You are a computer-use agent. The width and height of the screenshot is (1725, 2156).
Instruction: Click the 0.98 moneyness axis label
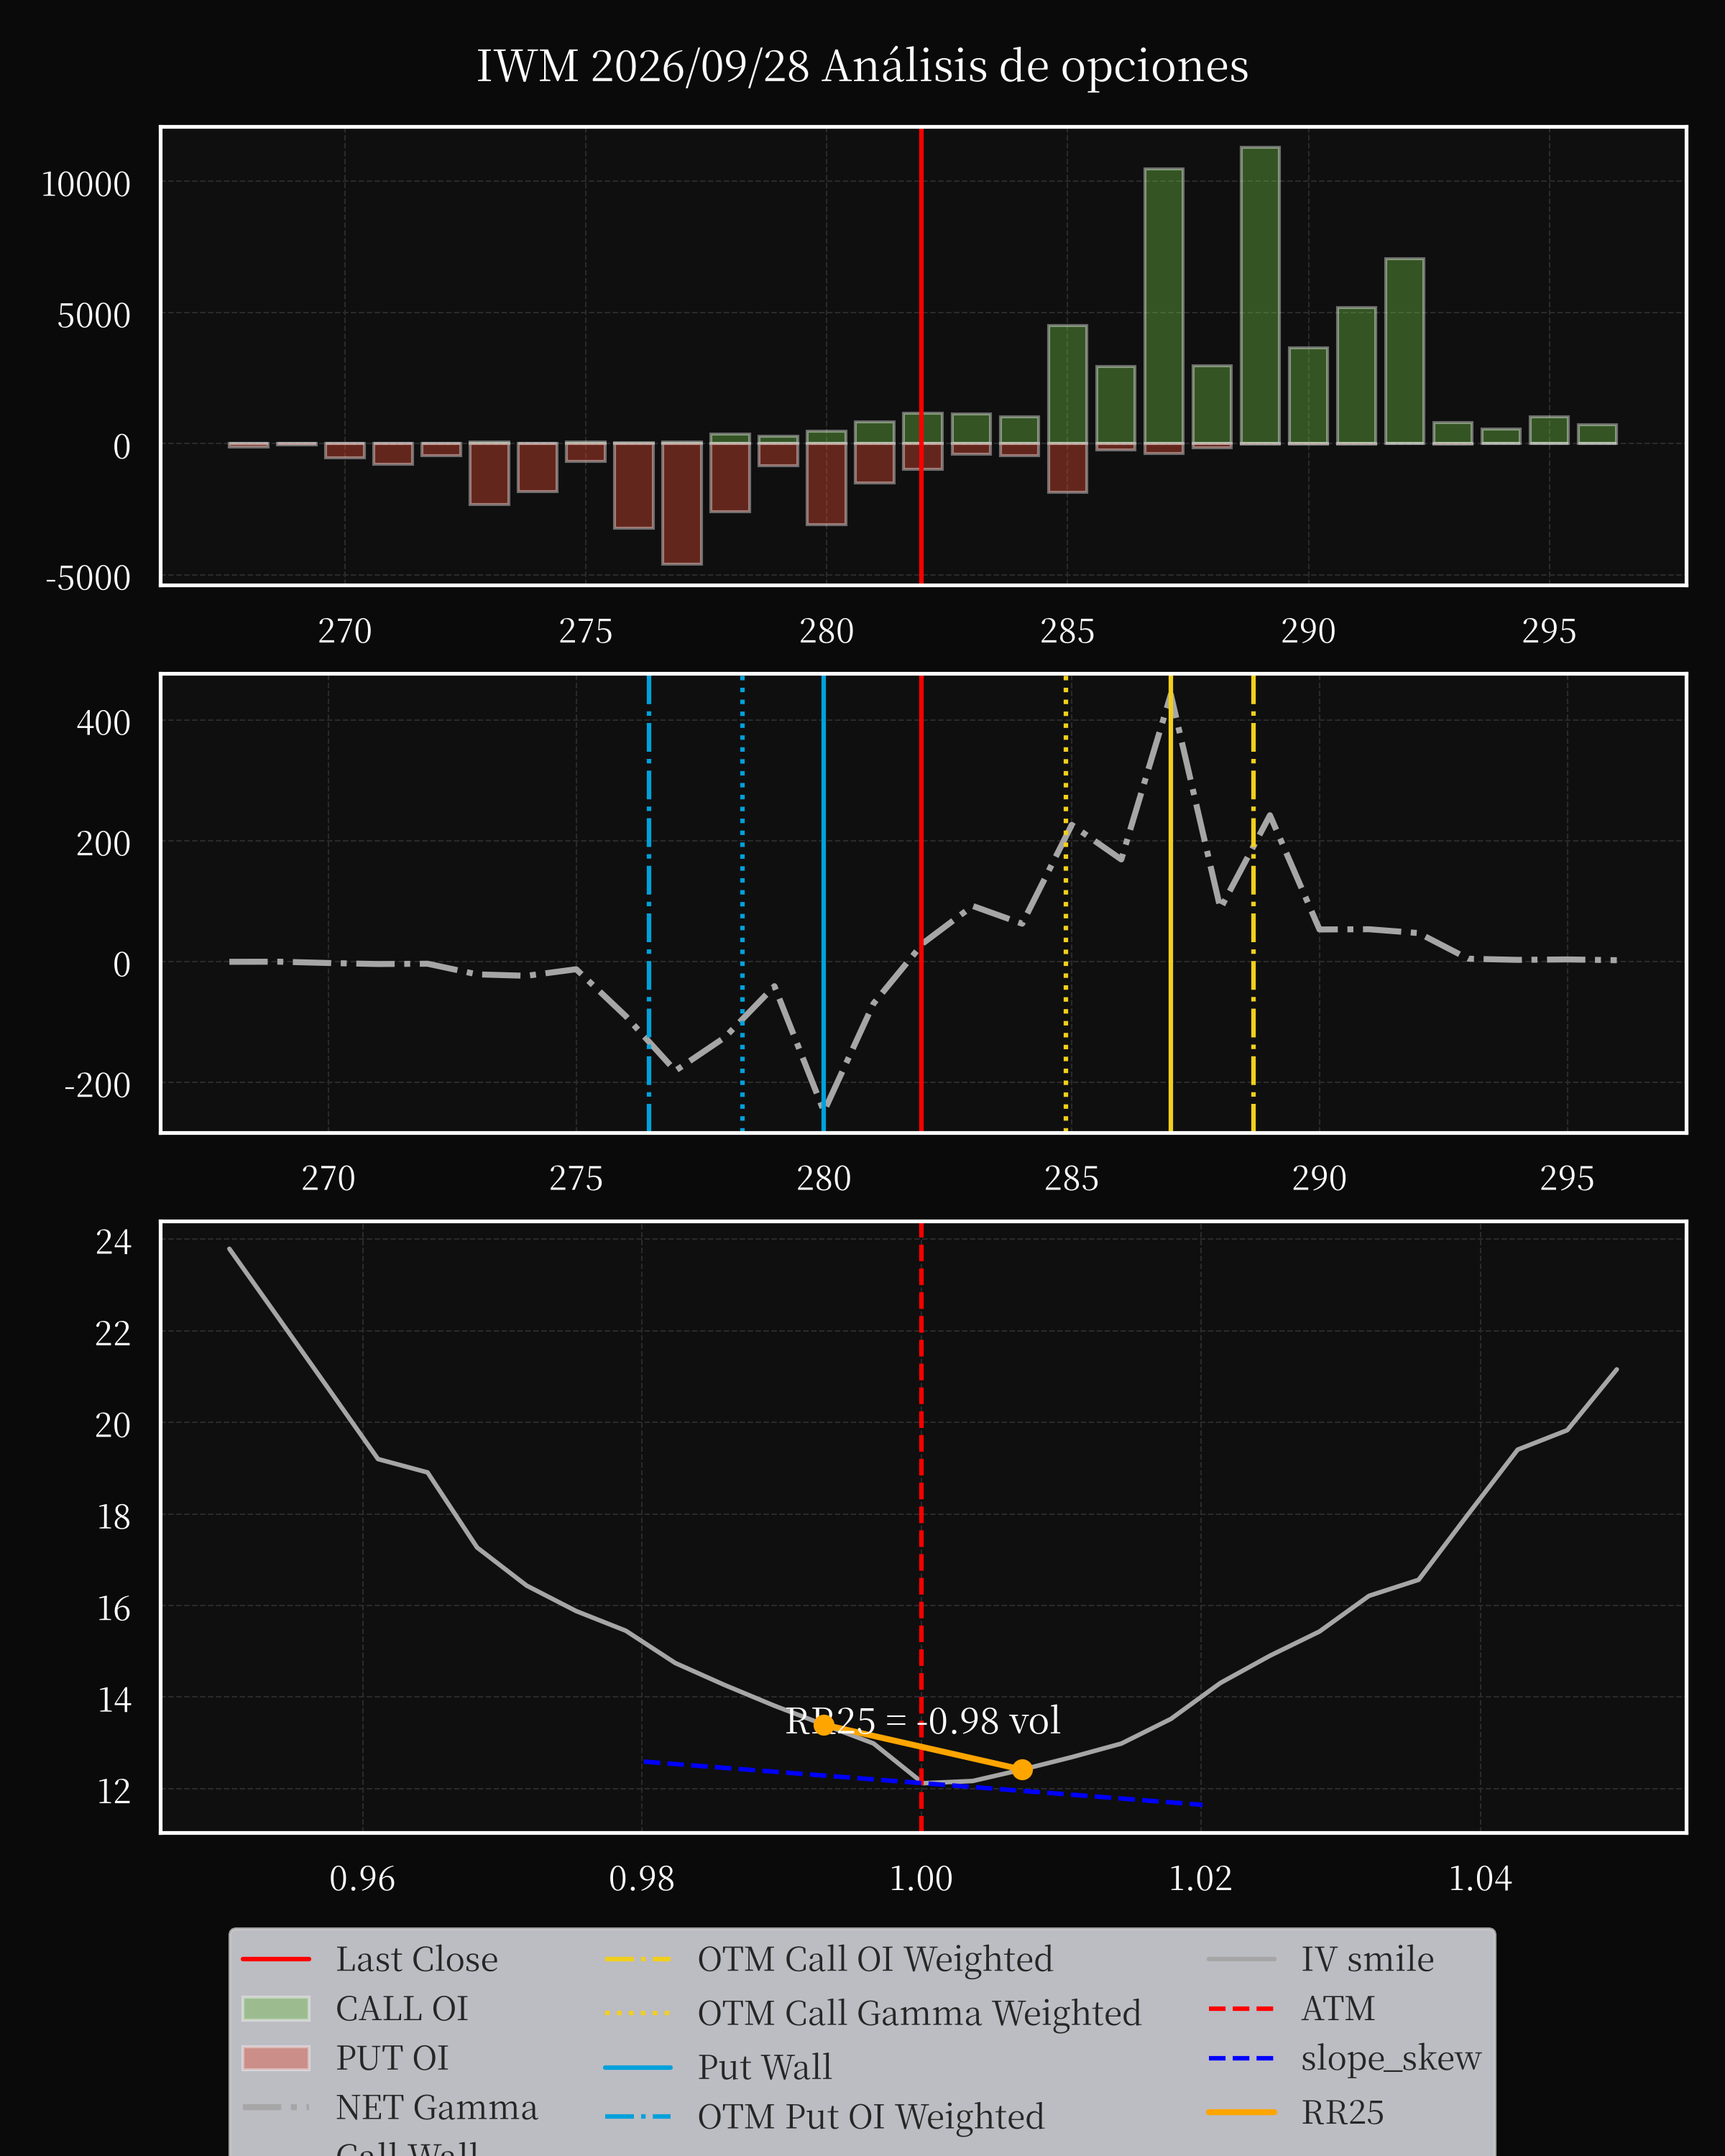(x=642, y=1878)
